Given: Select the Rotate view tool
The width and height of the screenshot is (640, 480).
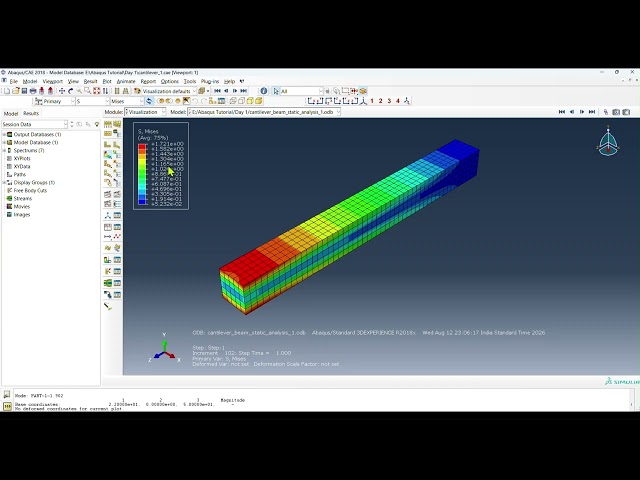Looking at the screenshot, I should point(70,91).
